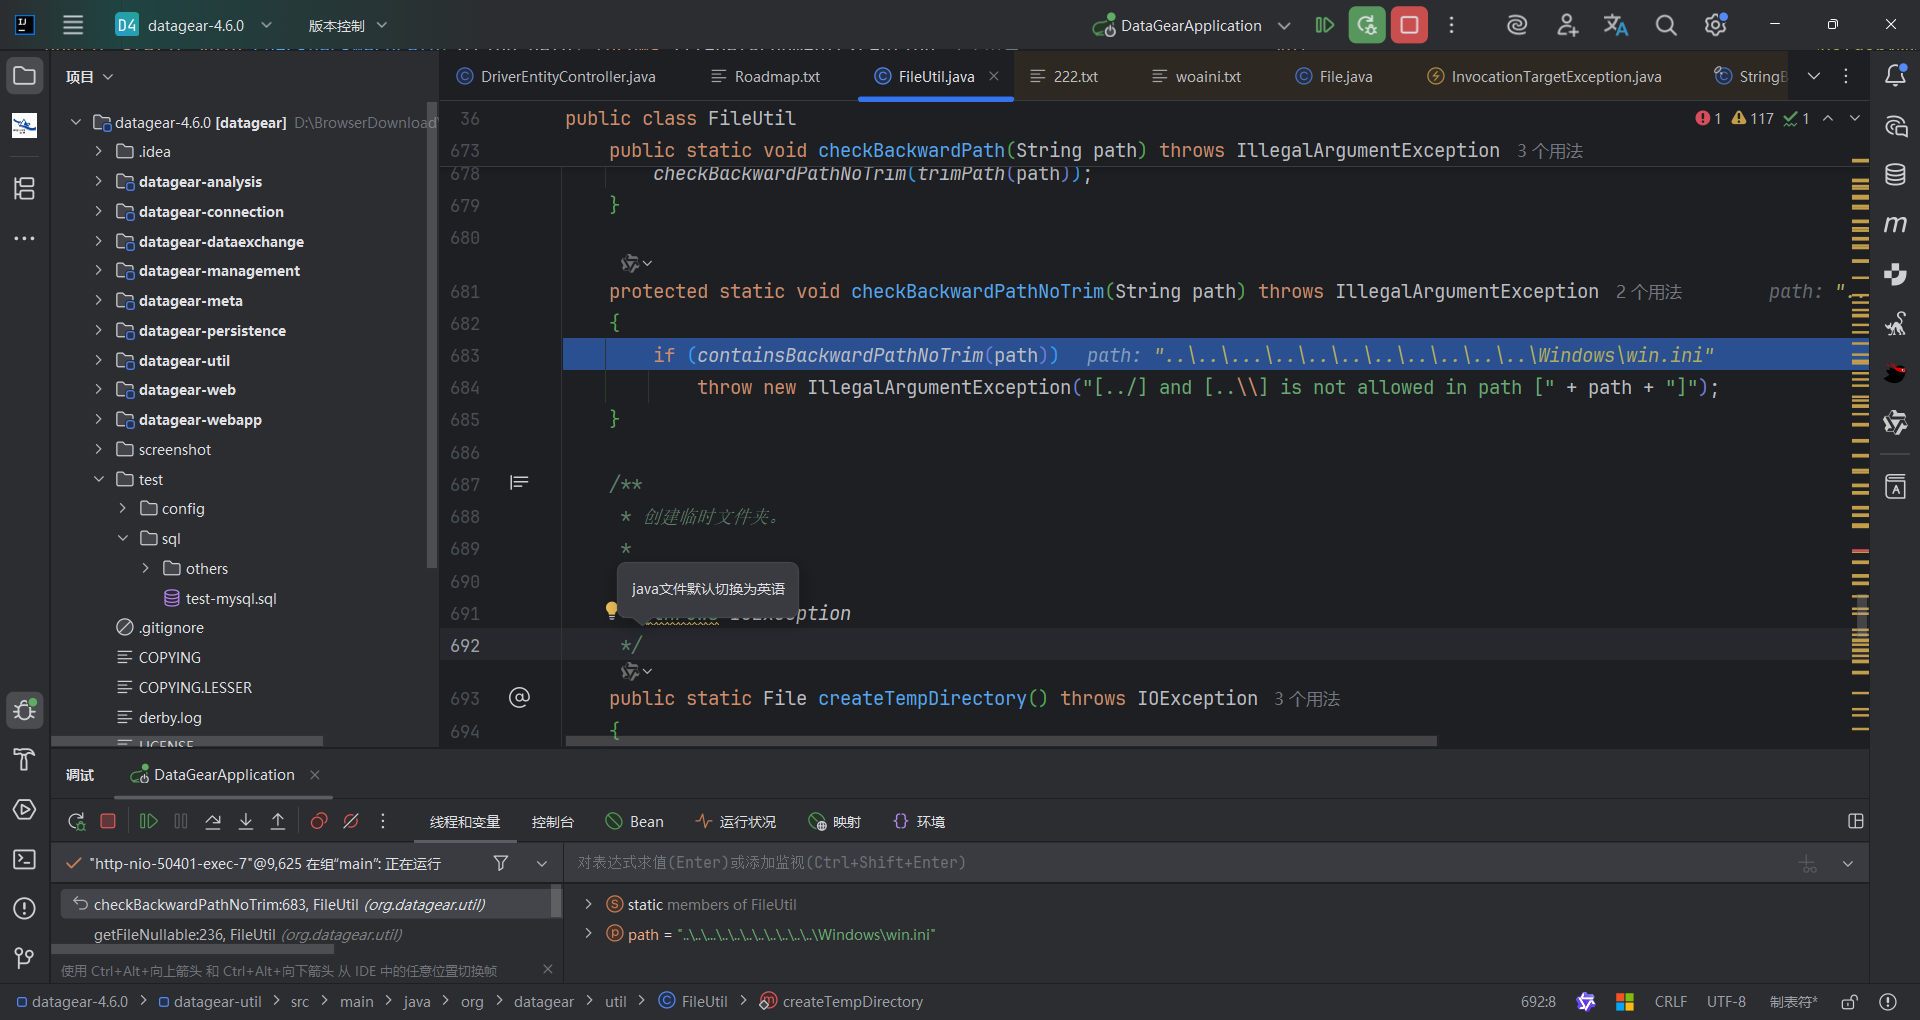Click the lightbulb intention icon at line 691

(612, 610)
